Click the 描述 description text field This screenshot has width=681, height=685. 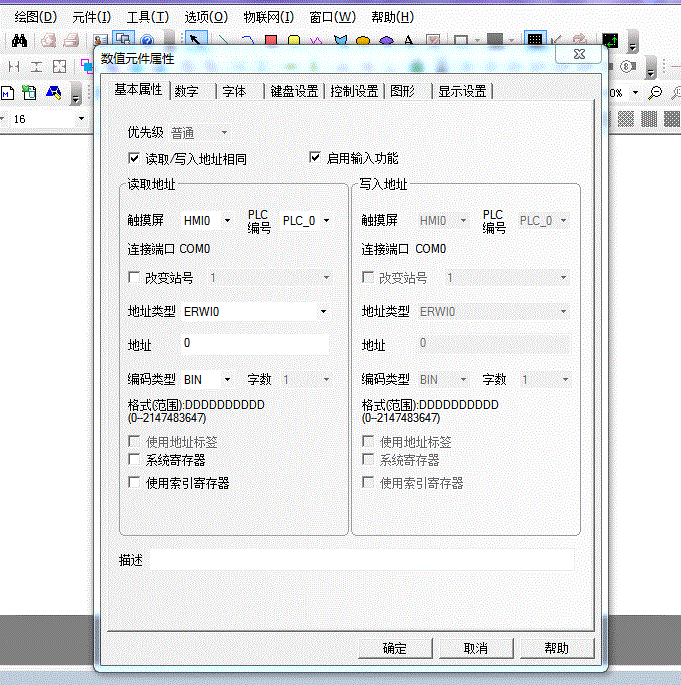pos(362,560)
